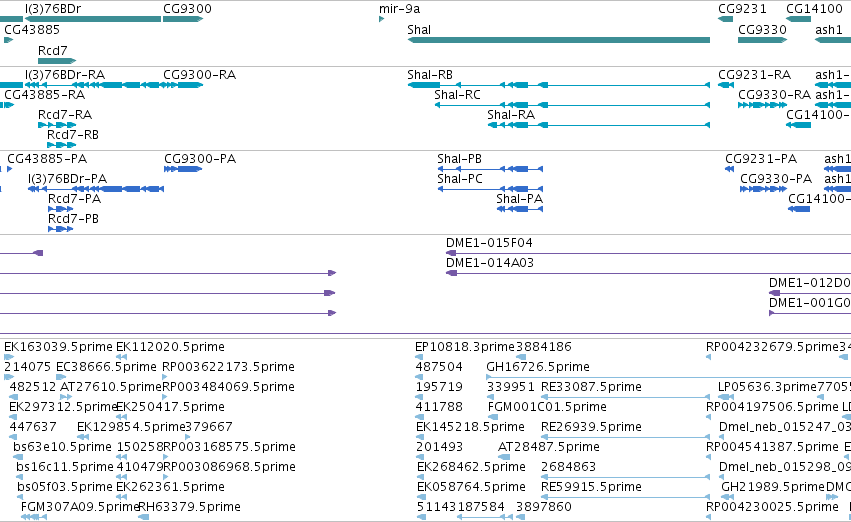Select the Shal-PA protein label
The height and width of the screenshot is (522, 851).
click(x=519, y=199)
